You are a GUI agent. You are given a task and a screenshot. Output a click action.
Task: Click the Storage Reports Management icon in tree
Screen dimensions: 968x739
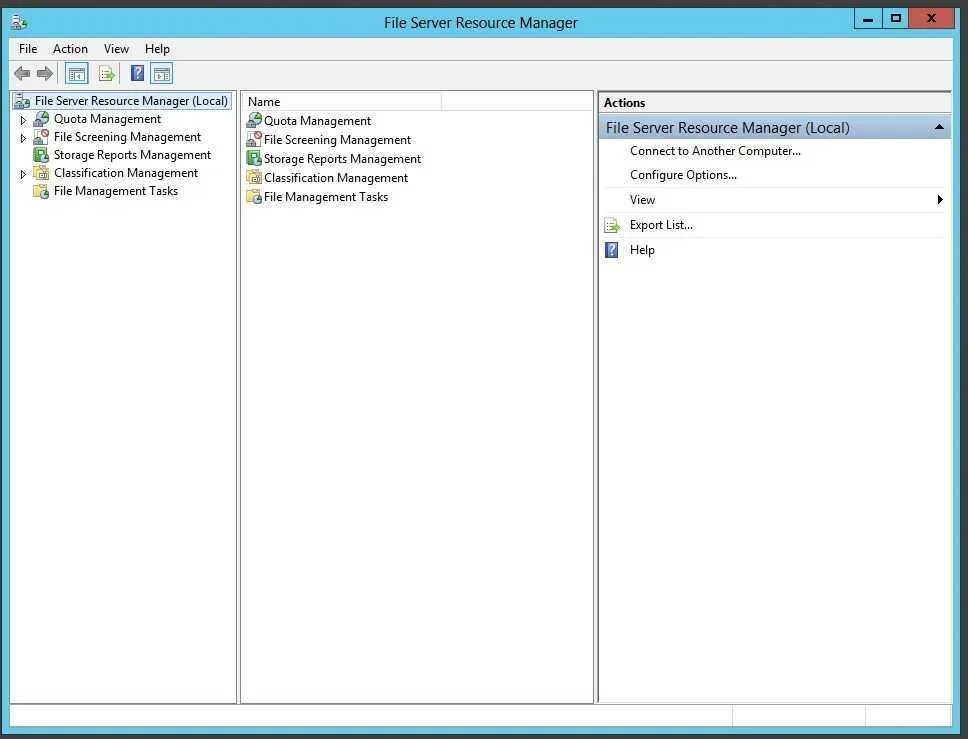[x=41, y=154]
